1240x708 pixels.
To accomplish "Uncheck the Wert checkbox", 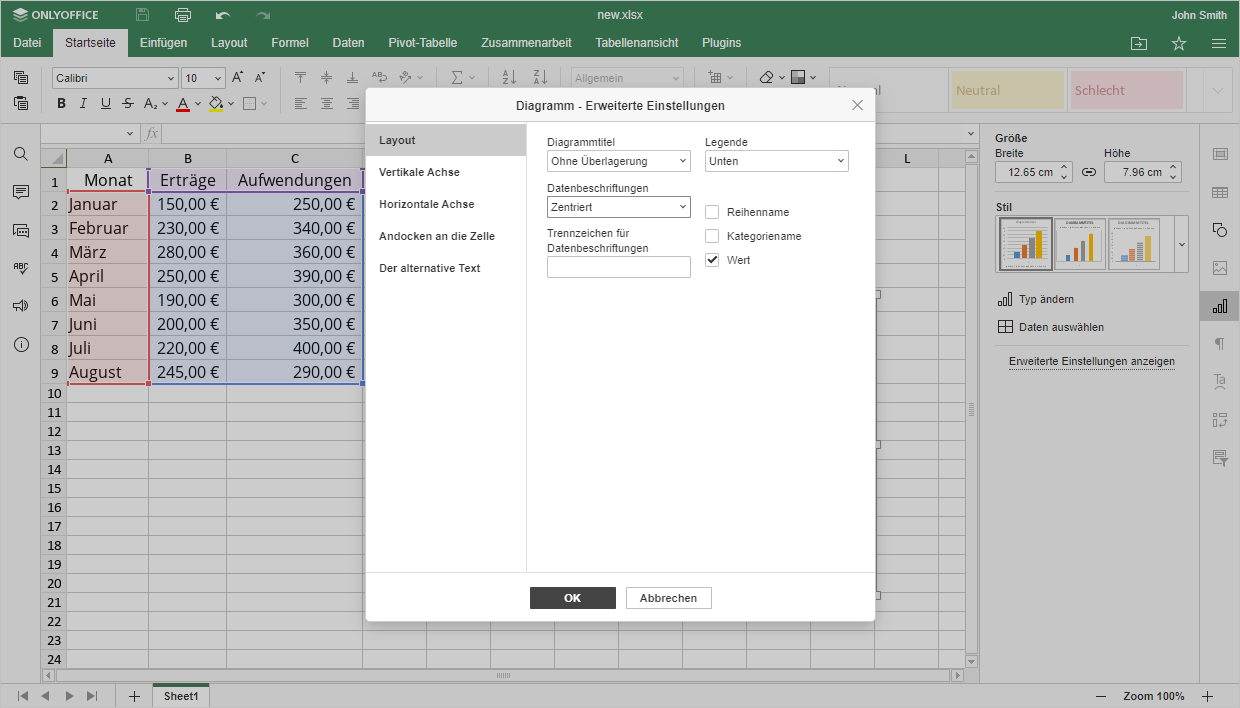I will (x=712, y=260).
